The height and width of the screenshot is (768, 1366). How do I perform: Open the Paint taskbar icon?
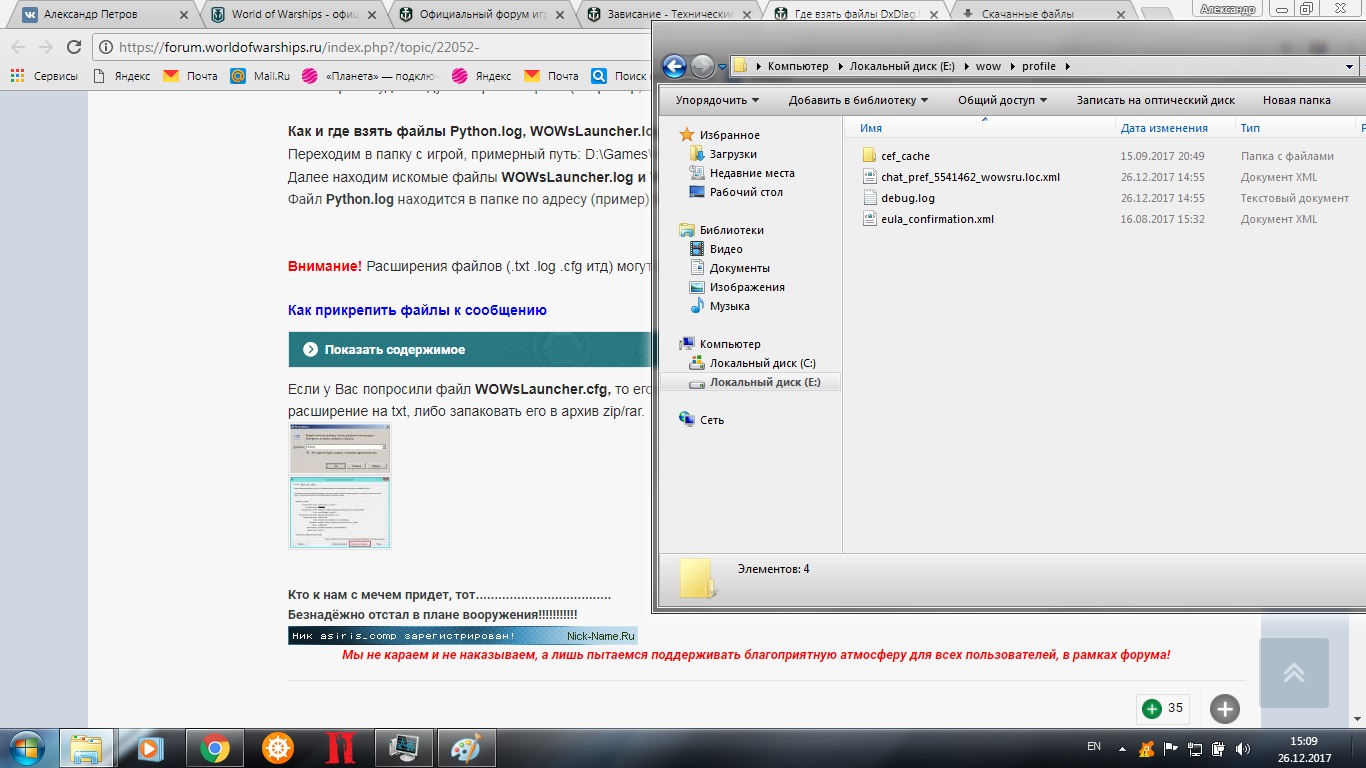tap(466, 748)
